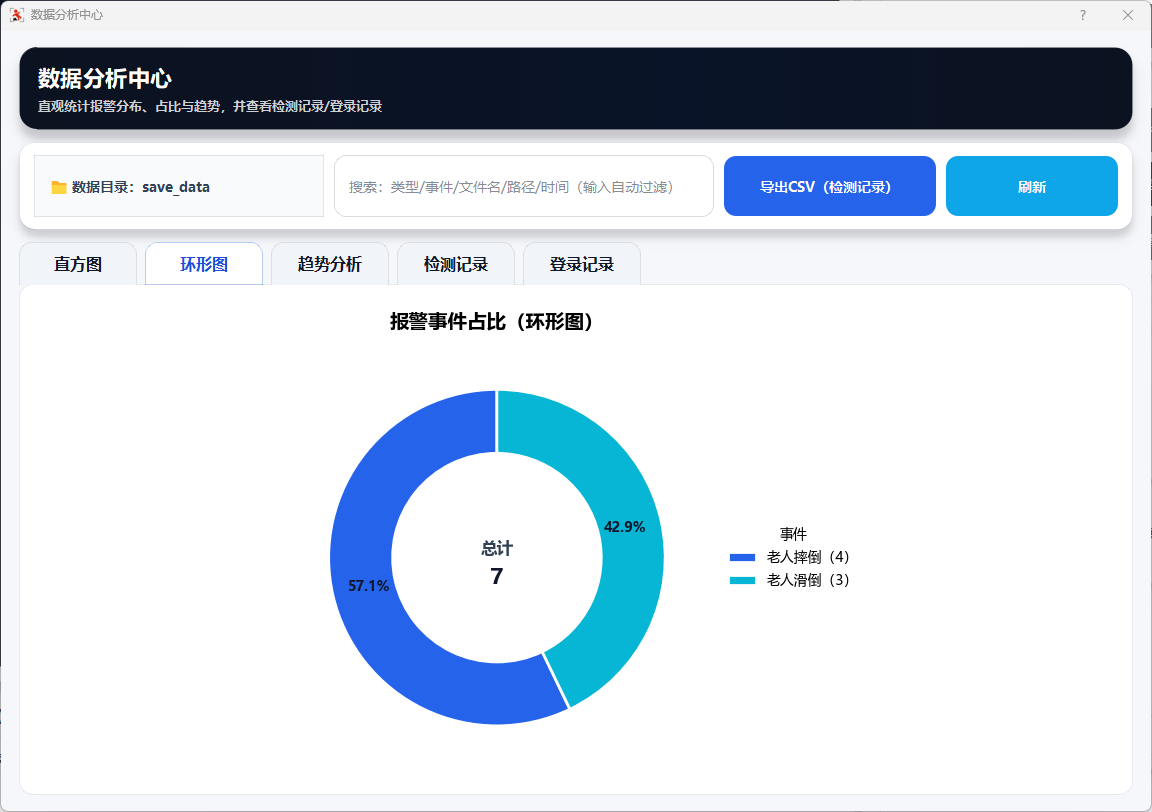View the 登录记录 tab
This screenshot has height=812, width=1152.
[582, 265]
